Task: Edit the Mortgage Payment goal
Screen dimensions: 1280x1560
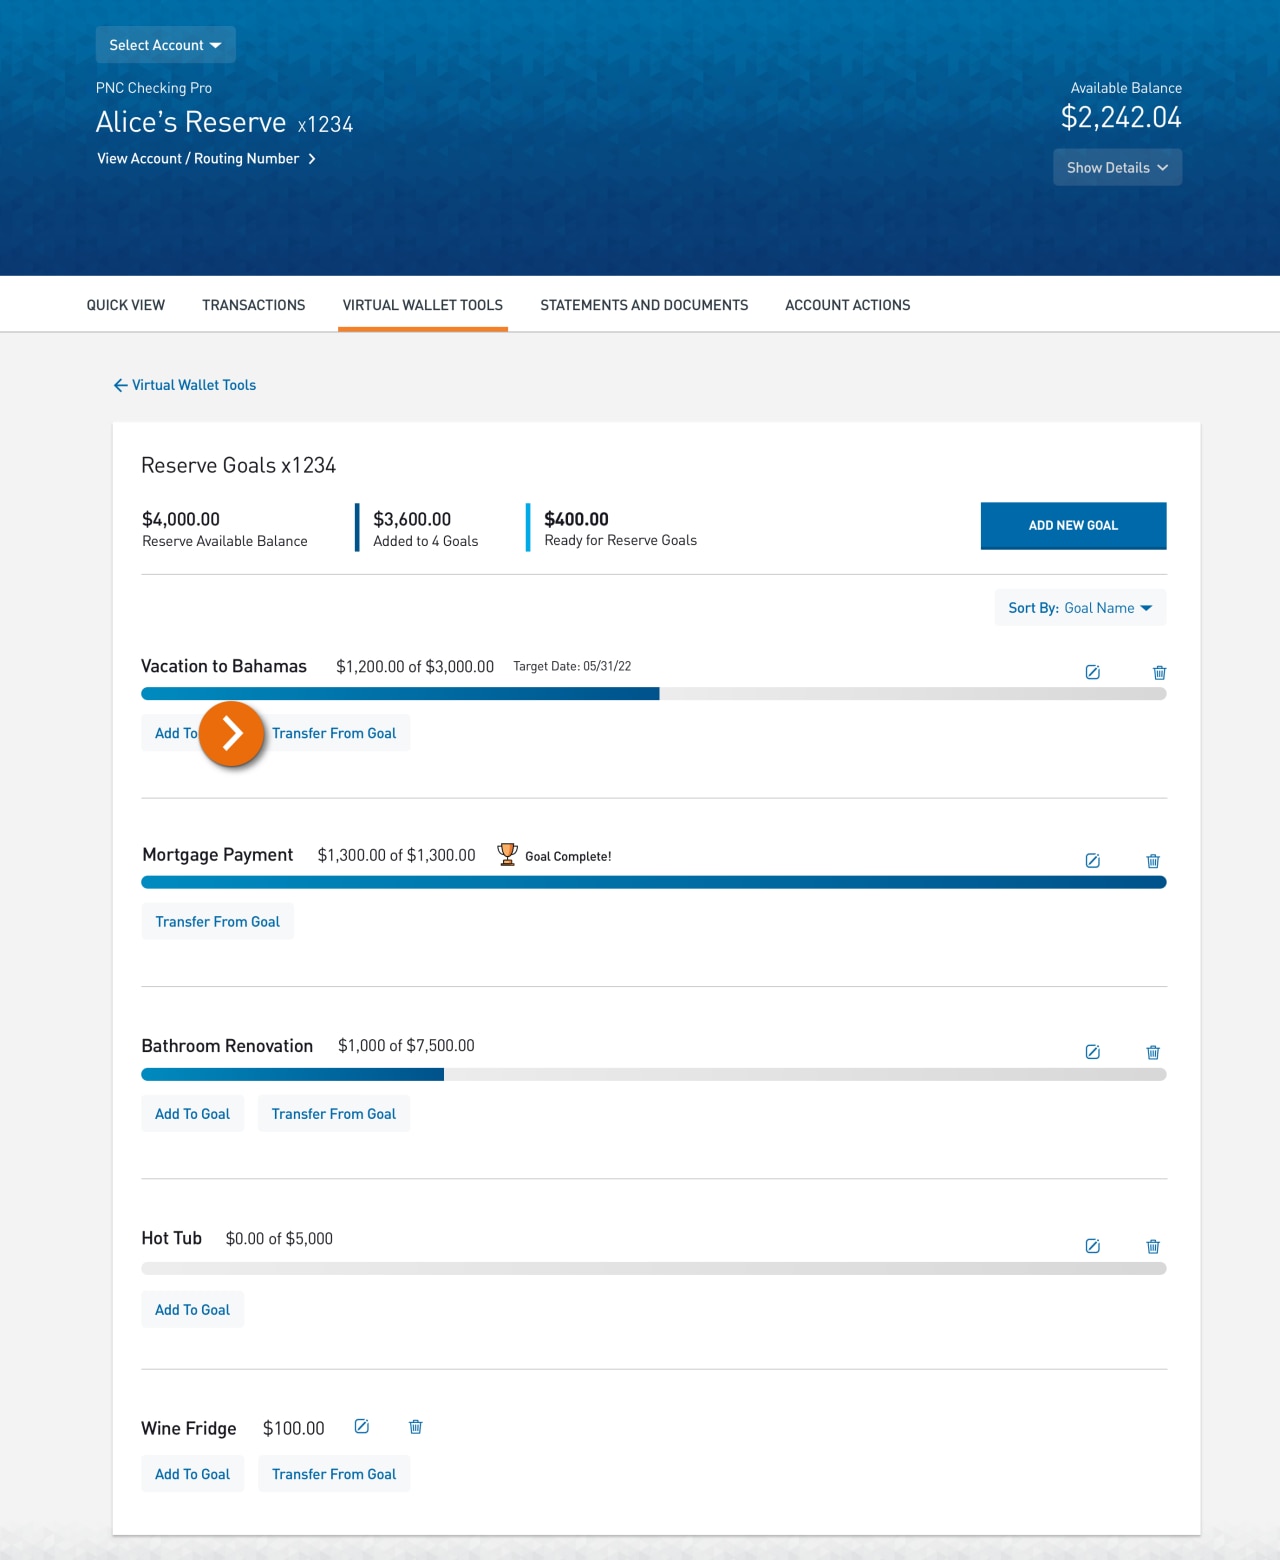Action: [1092, 861]
